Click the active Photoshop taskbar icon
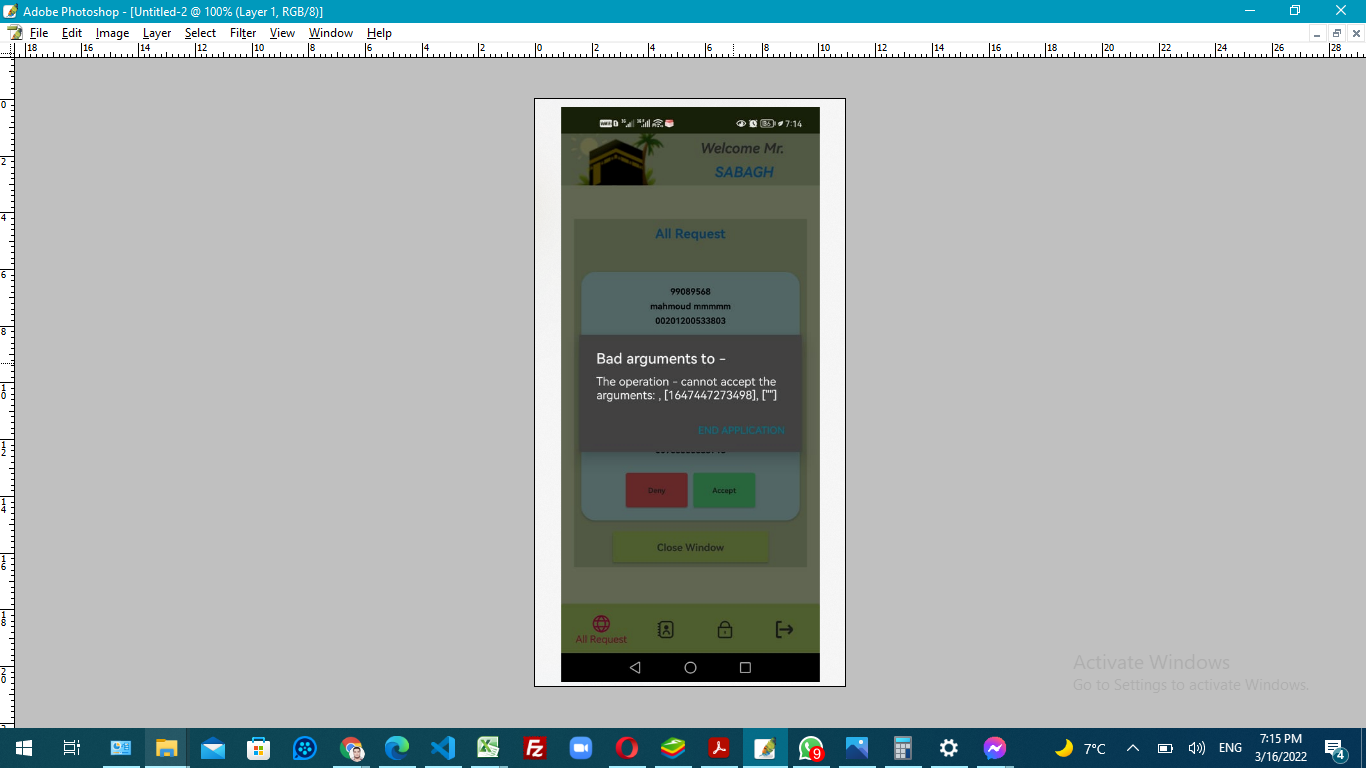Viewport: 1366px width, 768px height. point(765,748)
